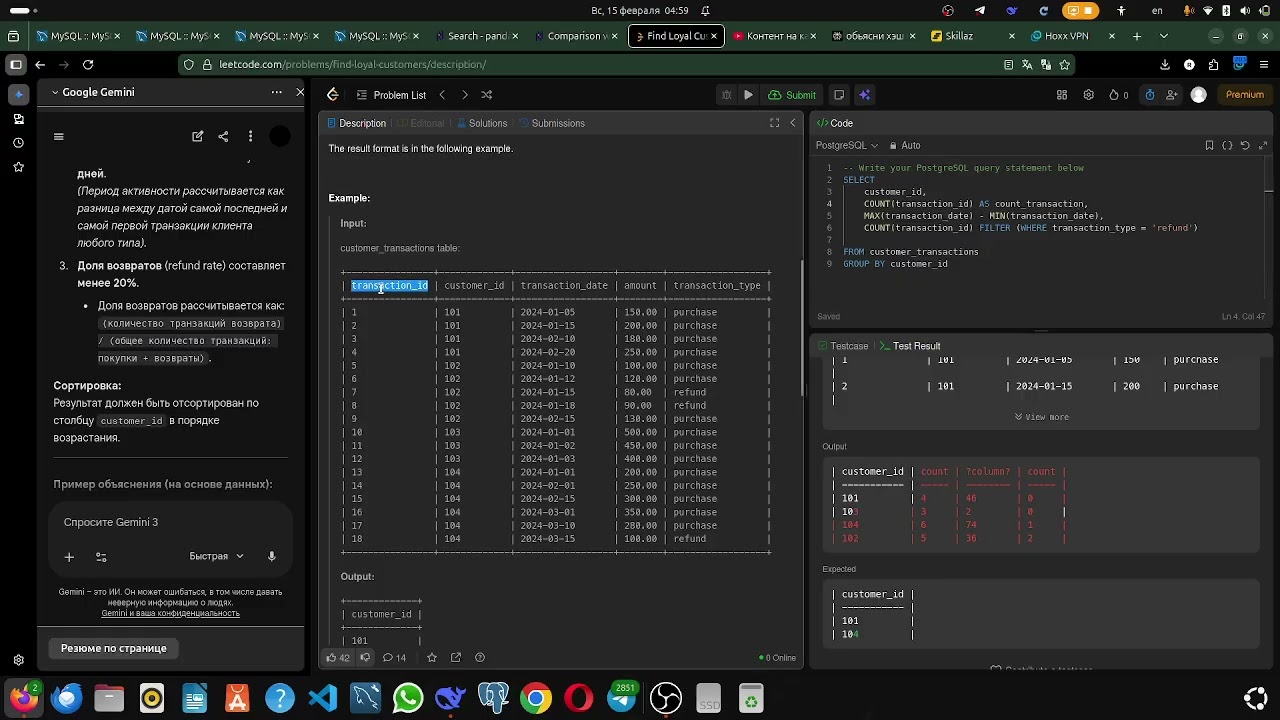Screen dimensions: 1280x720
Task: Bookmark this page star in address bar
Action: pos(1064,64)
